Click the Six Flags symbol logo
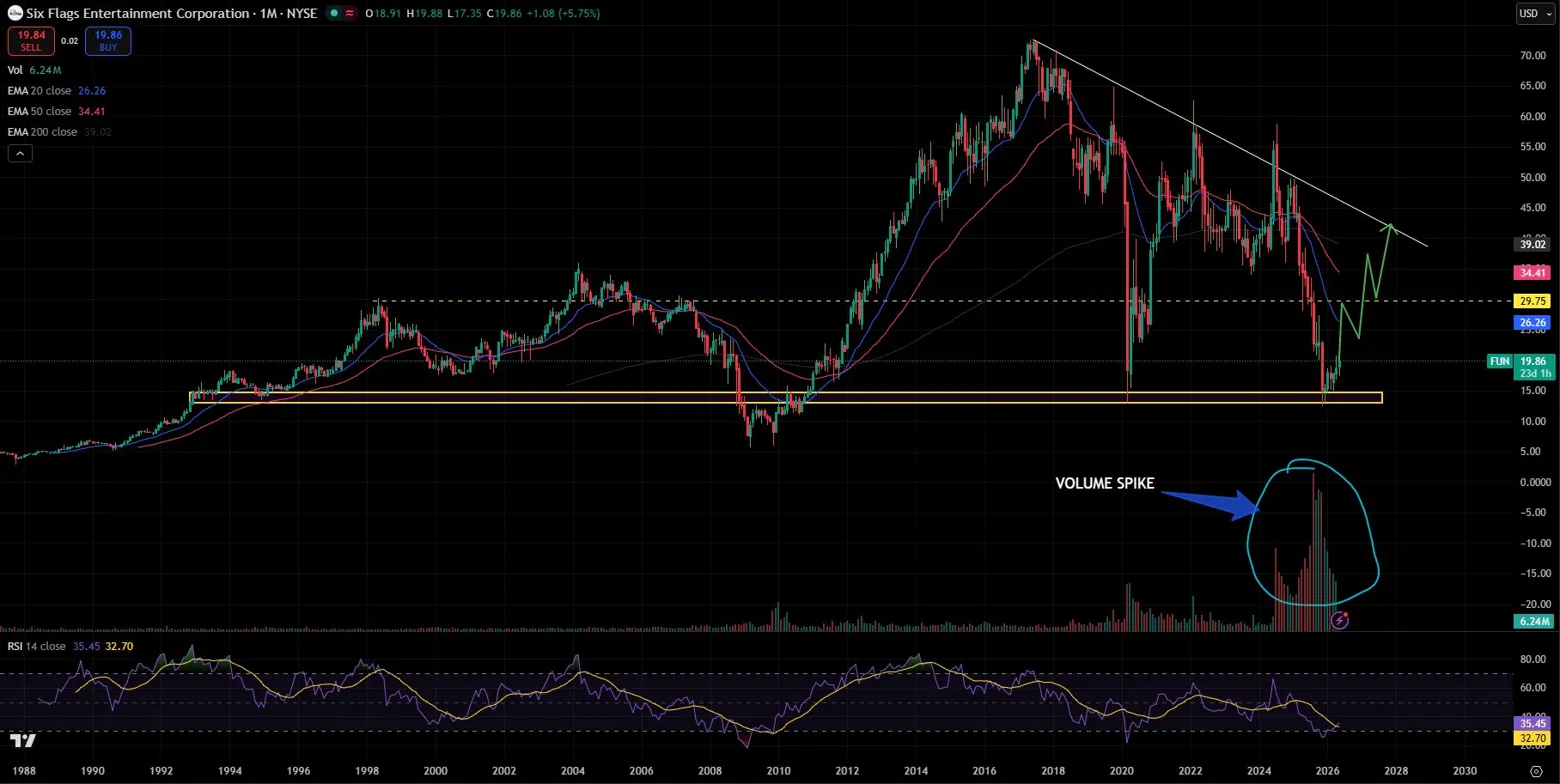This screenshot has height=784, width=1560. coord(14,13)
